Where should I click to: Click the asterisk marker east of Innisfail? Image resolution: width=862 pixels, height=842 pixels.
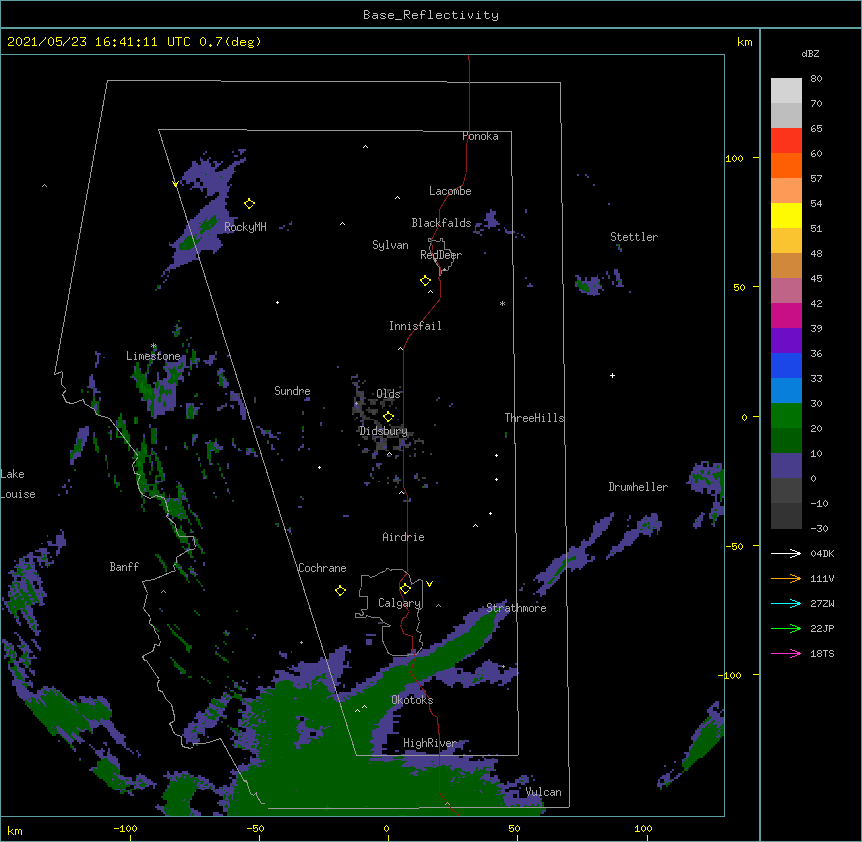(x=502, y=303)
